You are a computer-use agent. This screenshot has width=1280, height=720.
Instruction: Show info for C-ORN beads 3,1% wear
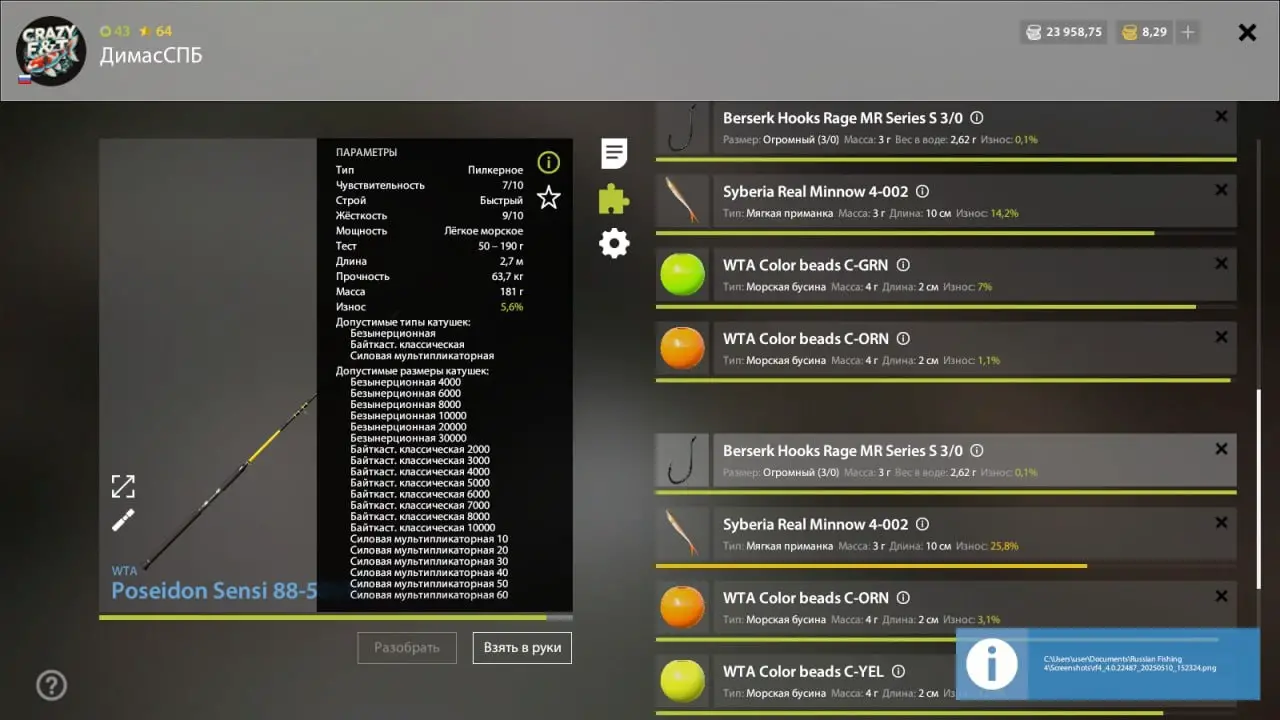[x=903, y=598]
